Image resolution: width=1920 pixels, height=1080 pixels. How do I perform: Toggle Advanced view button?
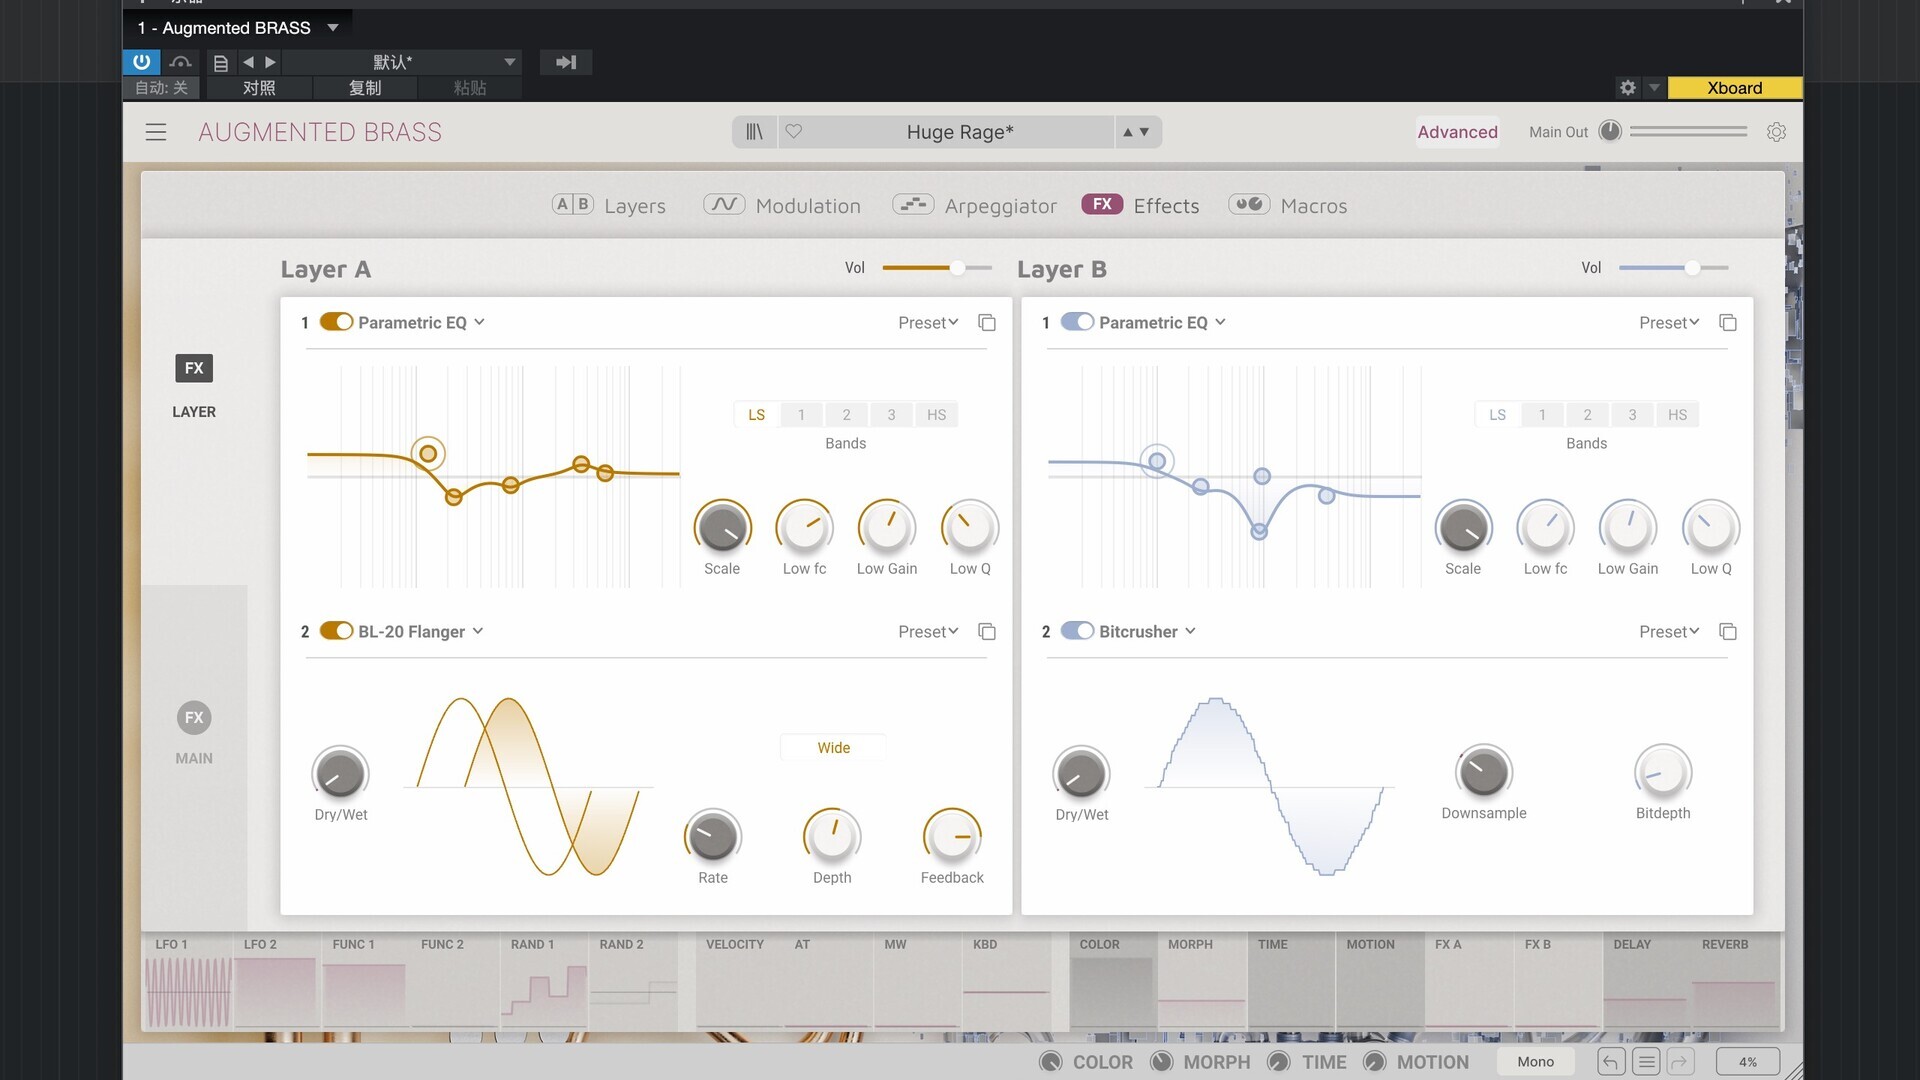tap(1457, 132)
